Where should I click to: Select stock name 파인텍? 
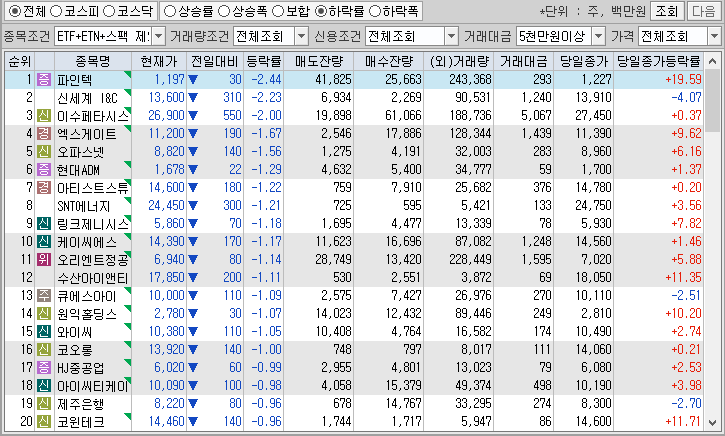(74, 80)
